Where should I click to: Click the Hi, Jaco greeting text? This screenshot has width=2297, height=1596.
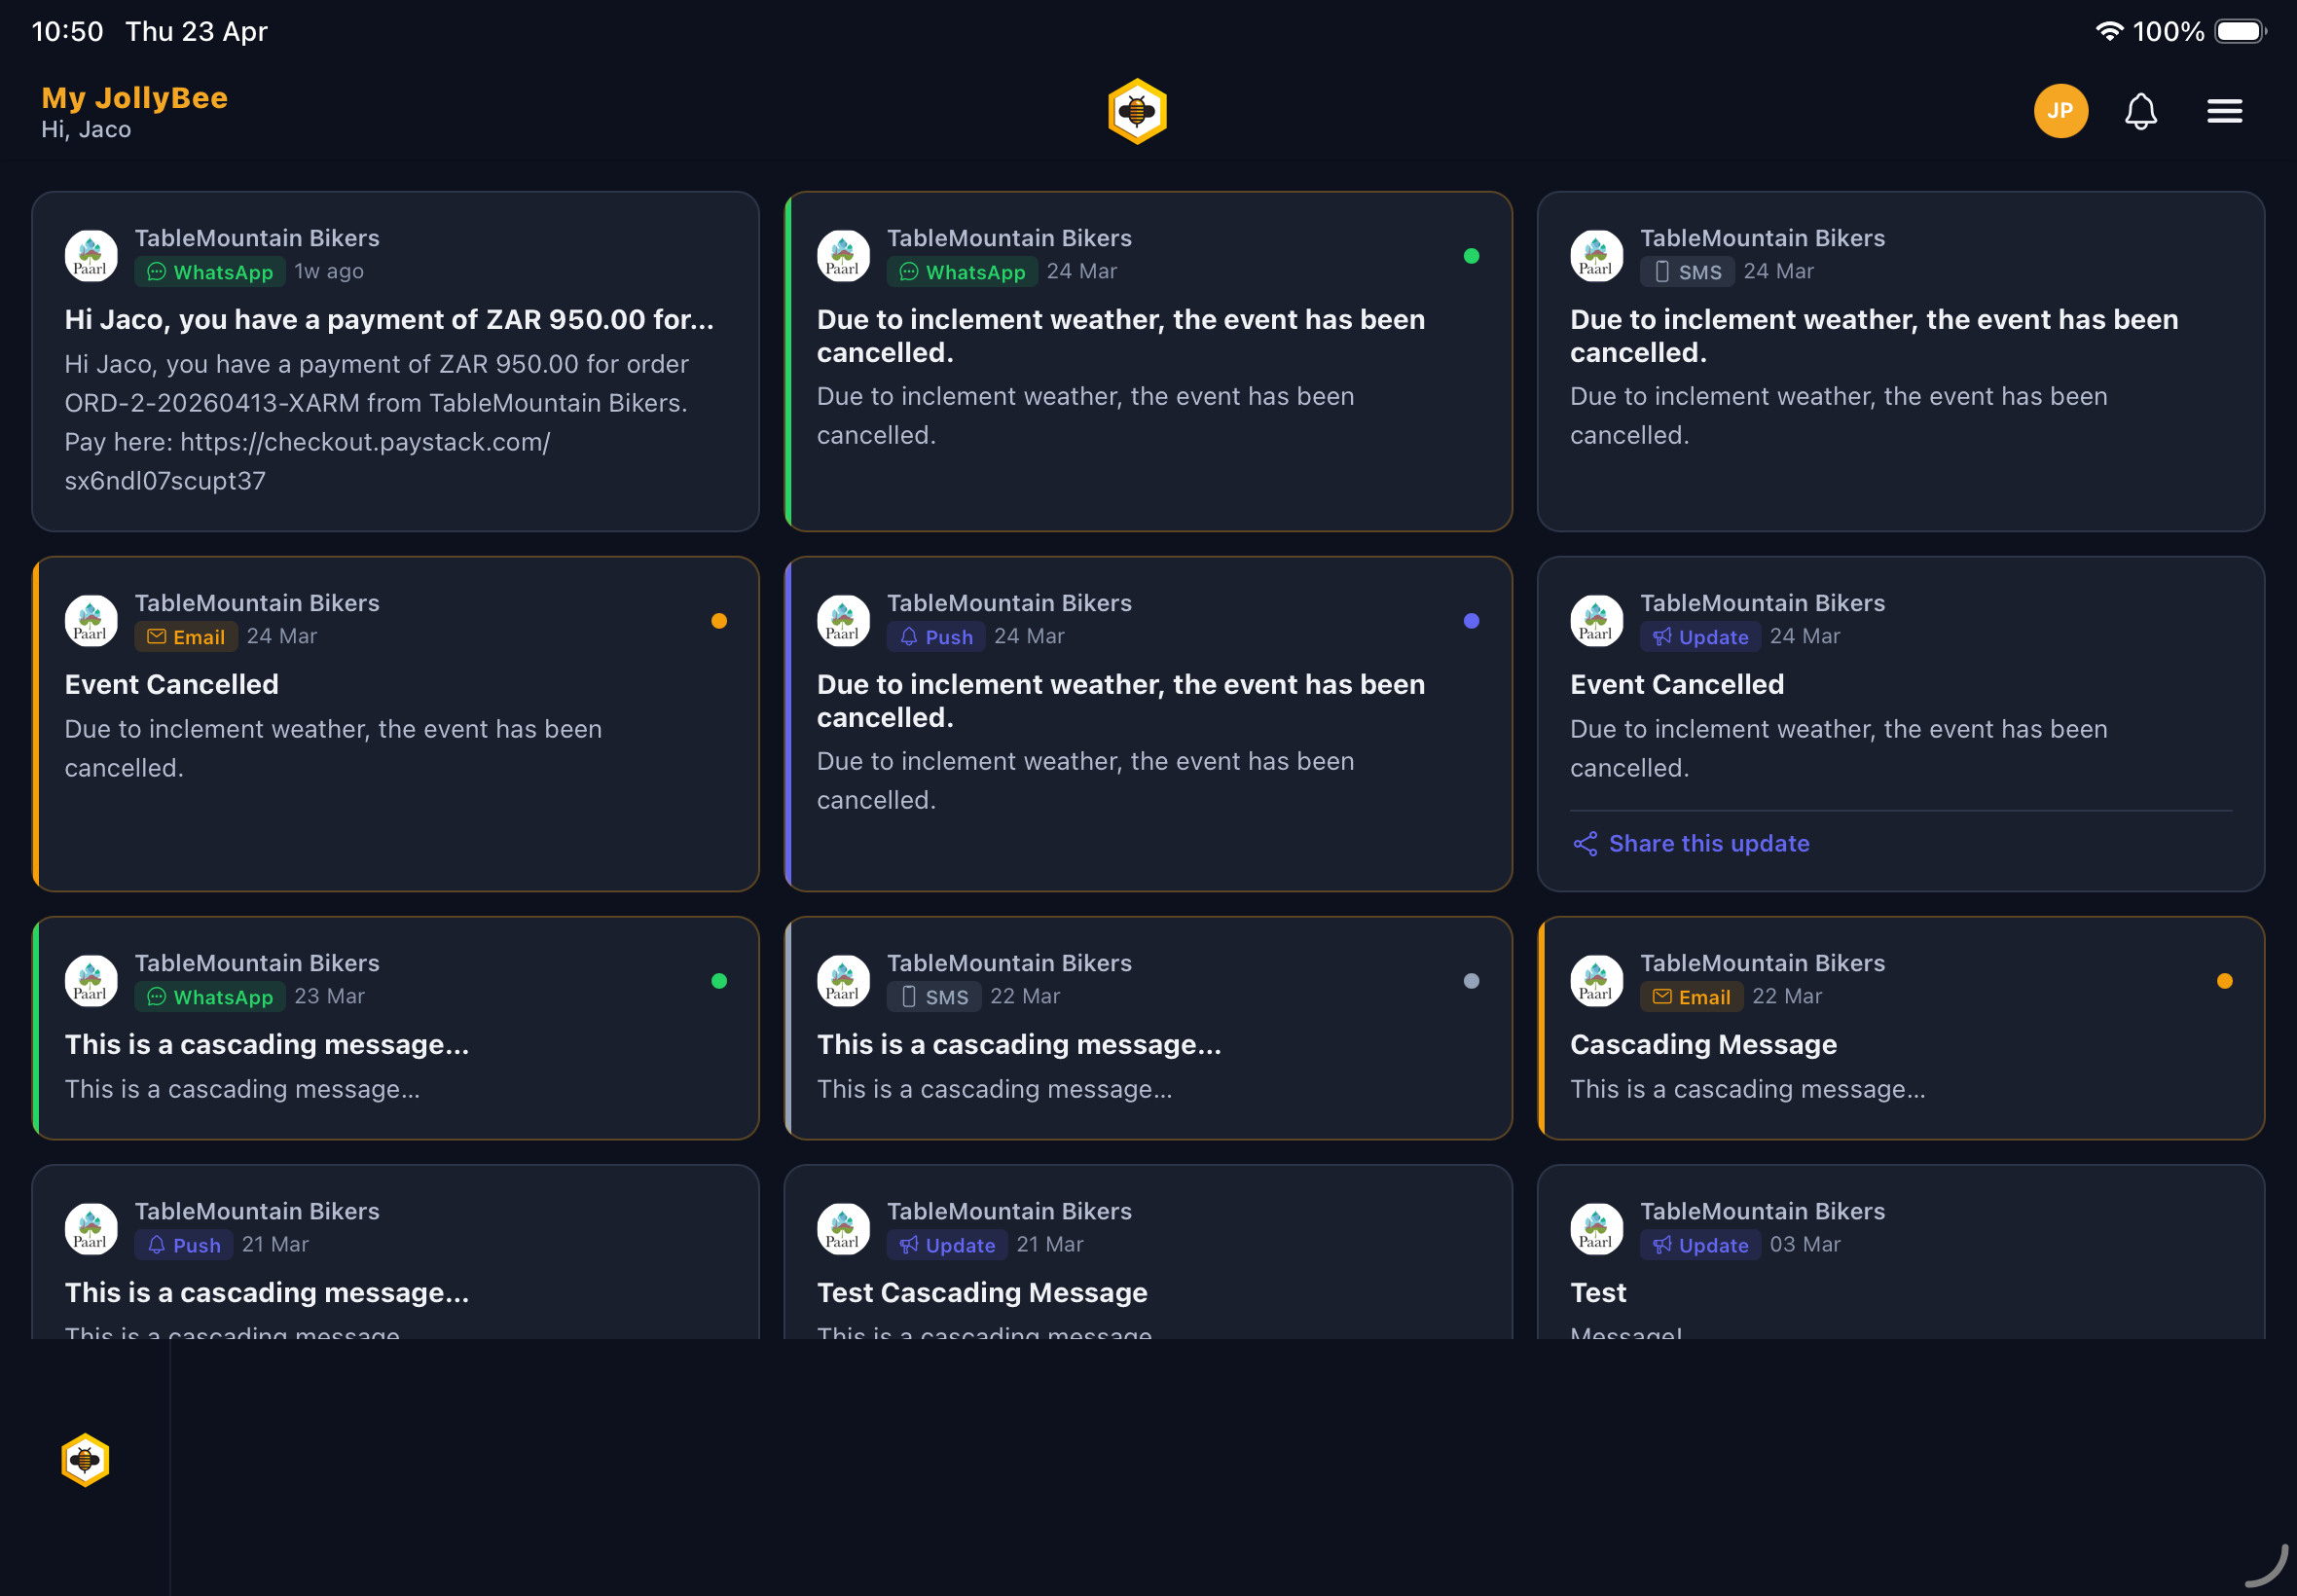point(86,129)
